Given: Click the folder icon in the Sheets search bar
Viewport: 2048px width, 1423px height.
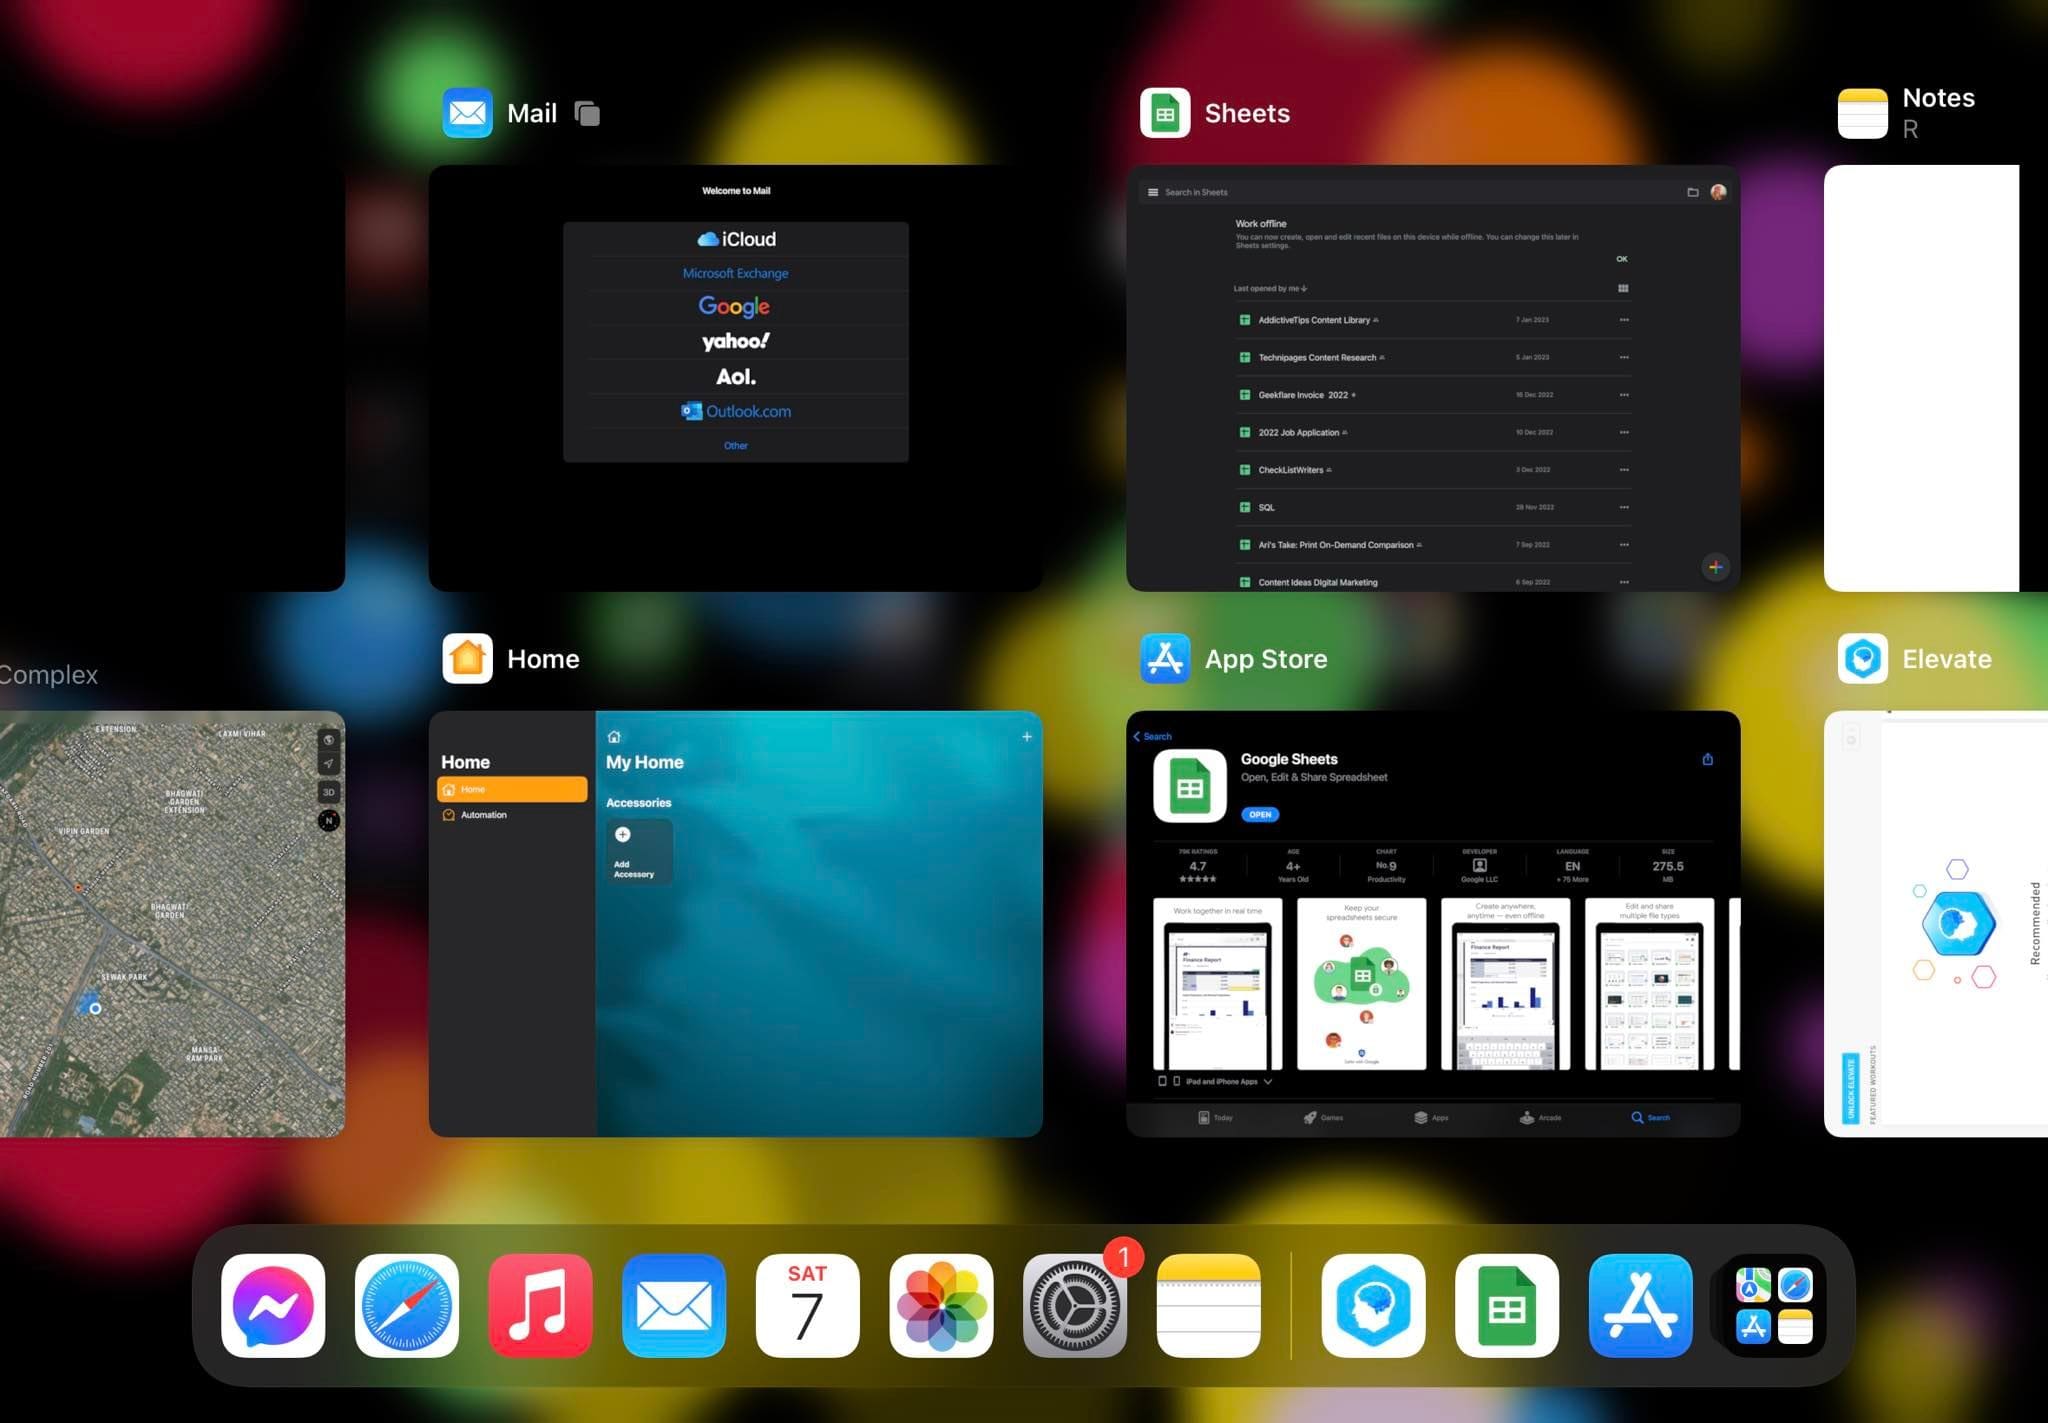Looking at the screenshot, I should tap(1693, 191).
